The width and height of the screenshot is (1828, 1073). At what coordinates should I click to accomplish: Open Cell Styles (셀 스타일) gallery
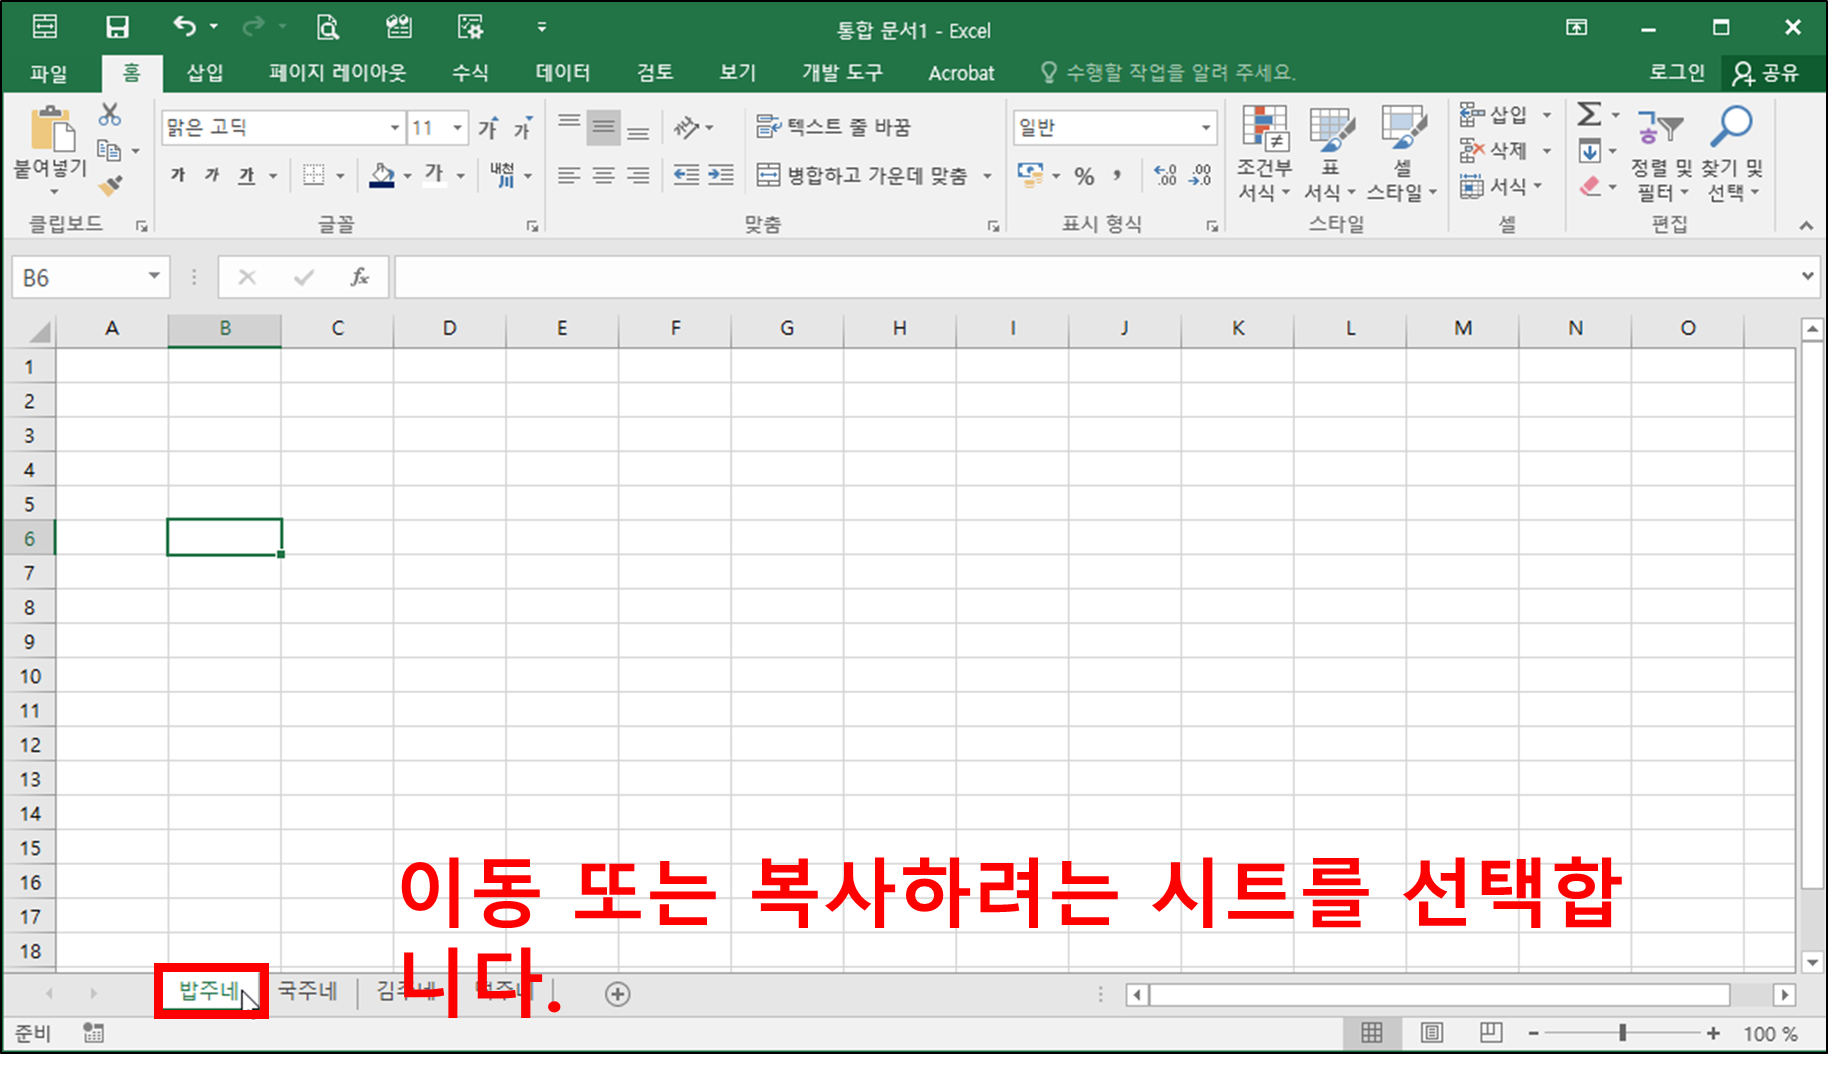coord(1402,154)
